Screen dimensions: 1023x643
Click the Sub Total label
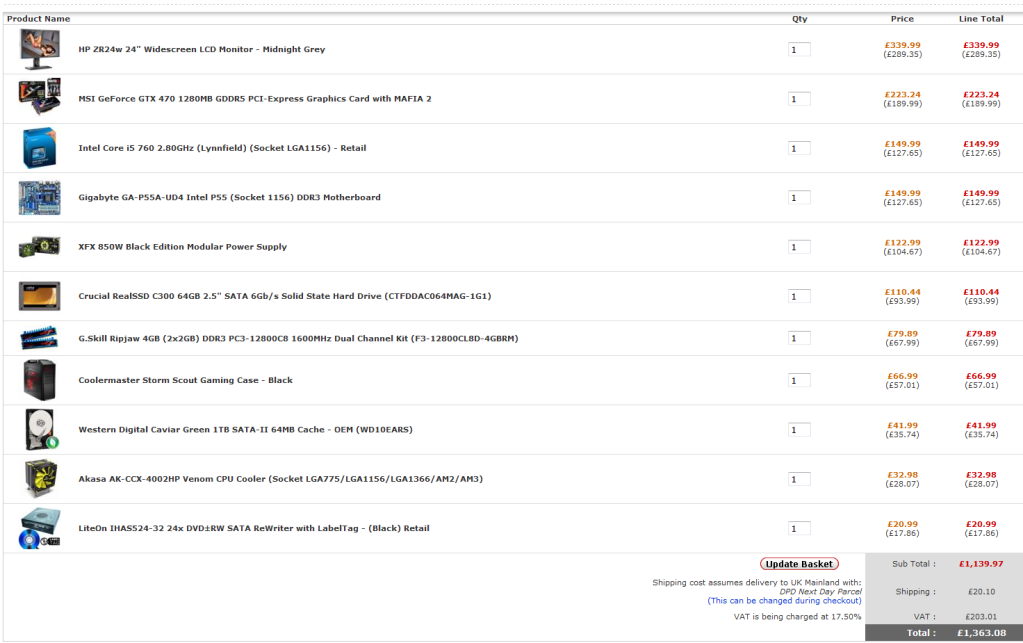(914, 564)
